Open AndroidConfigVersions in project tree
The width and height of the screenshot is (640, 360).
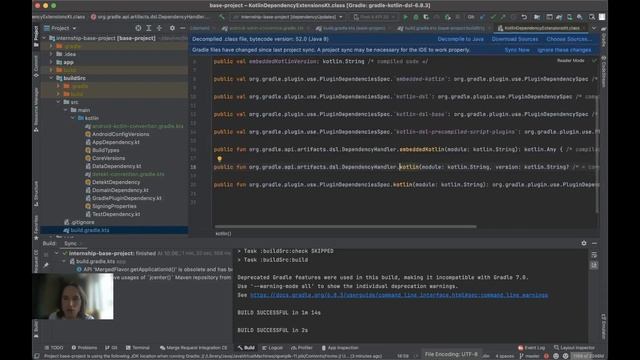[120, 134]
